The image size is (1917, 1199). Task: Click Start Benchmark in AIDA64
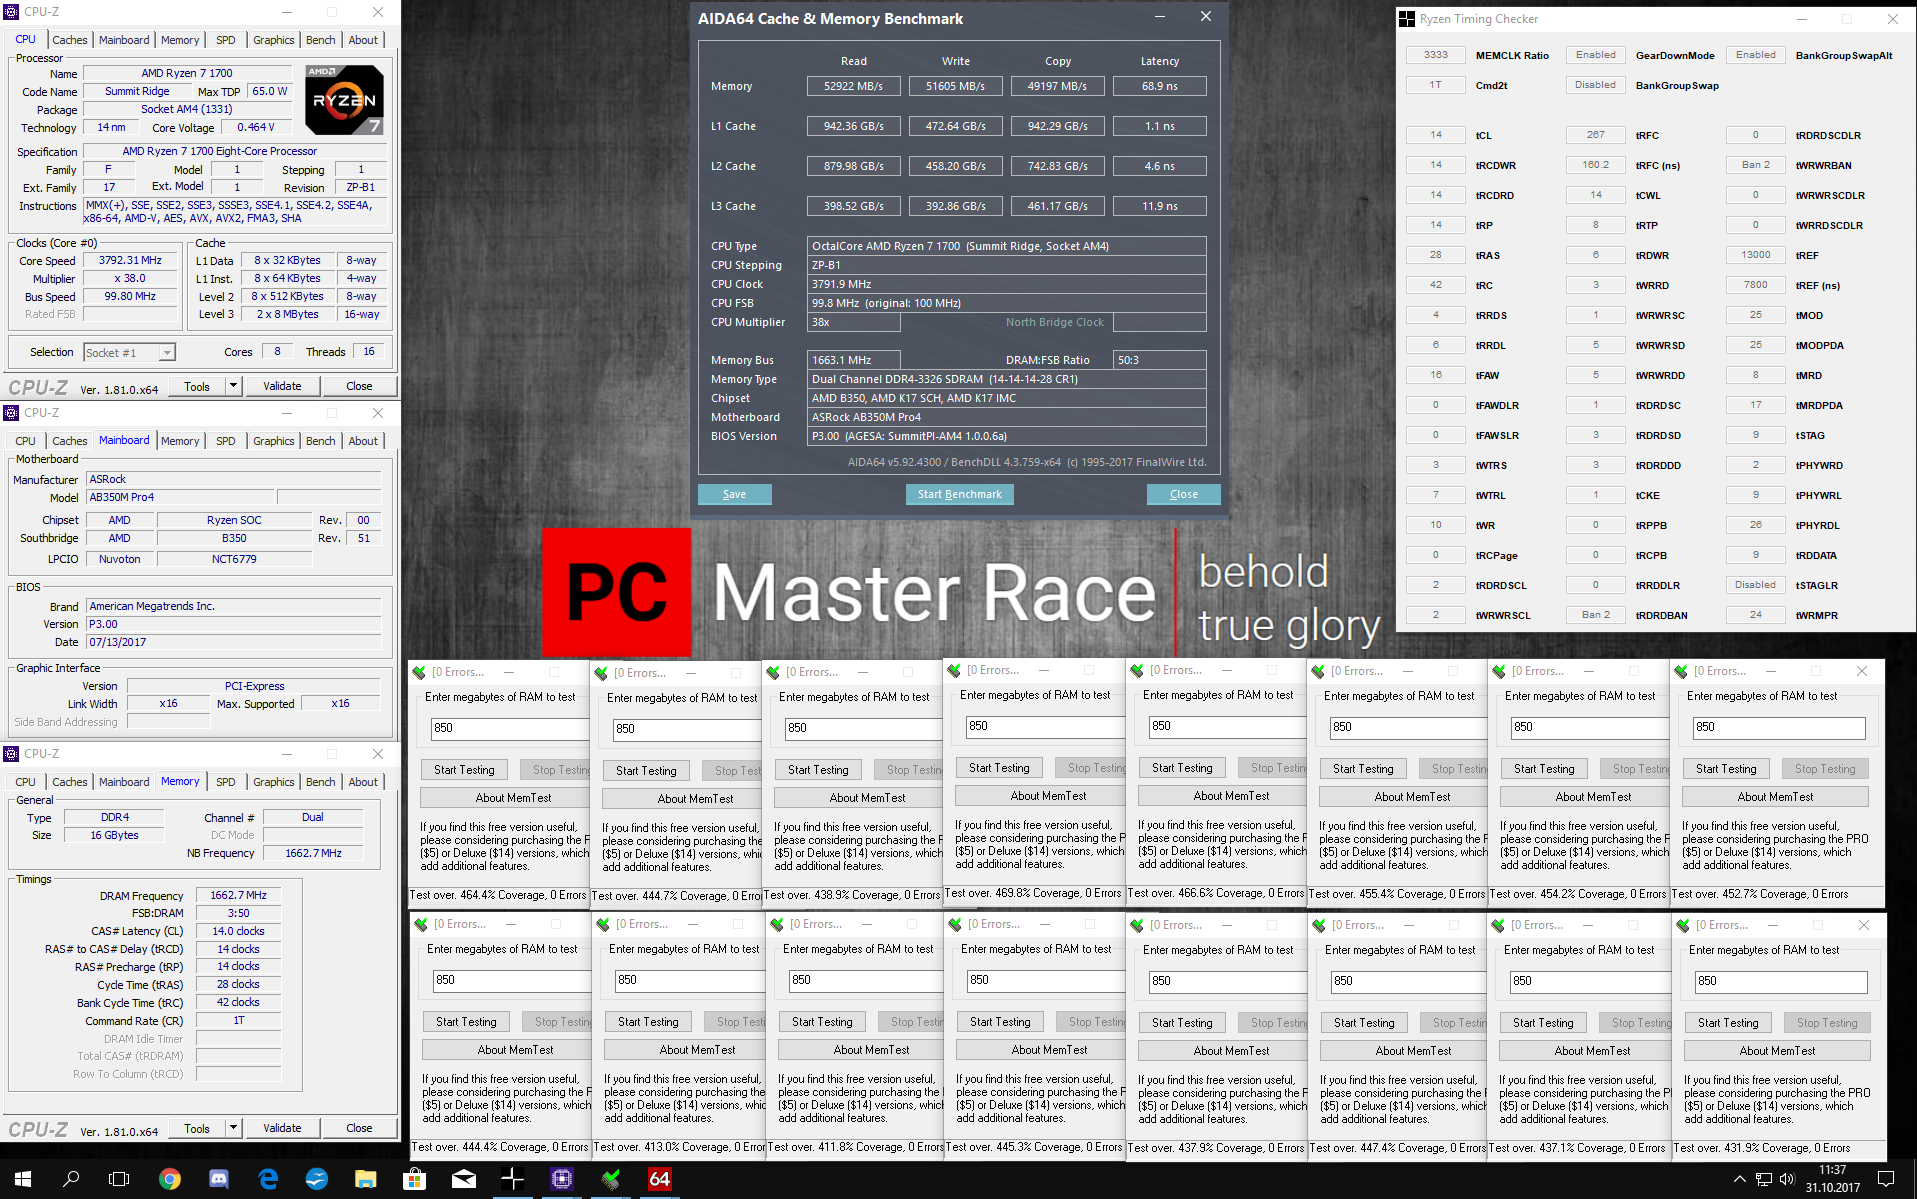click(959, 494)
